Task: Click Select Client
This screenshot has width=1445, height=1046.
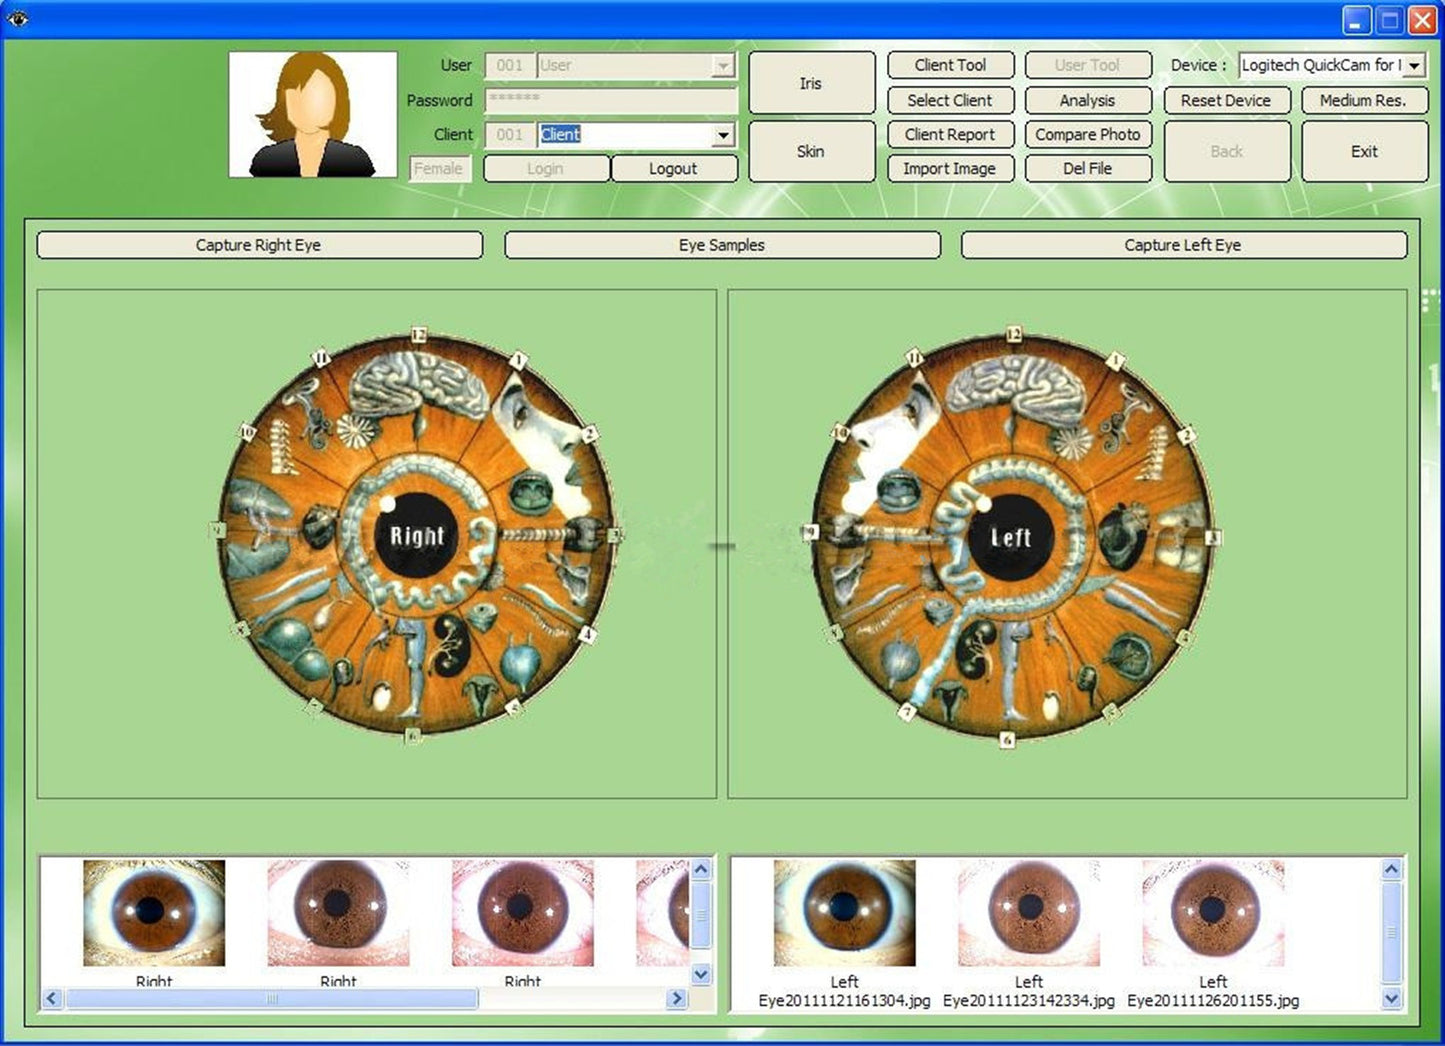Action: pos(950,100)
